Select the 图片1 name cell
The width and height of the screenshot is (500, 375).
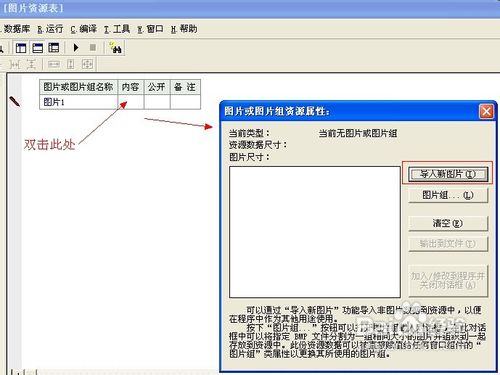(79, 102)
